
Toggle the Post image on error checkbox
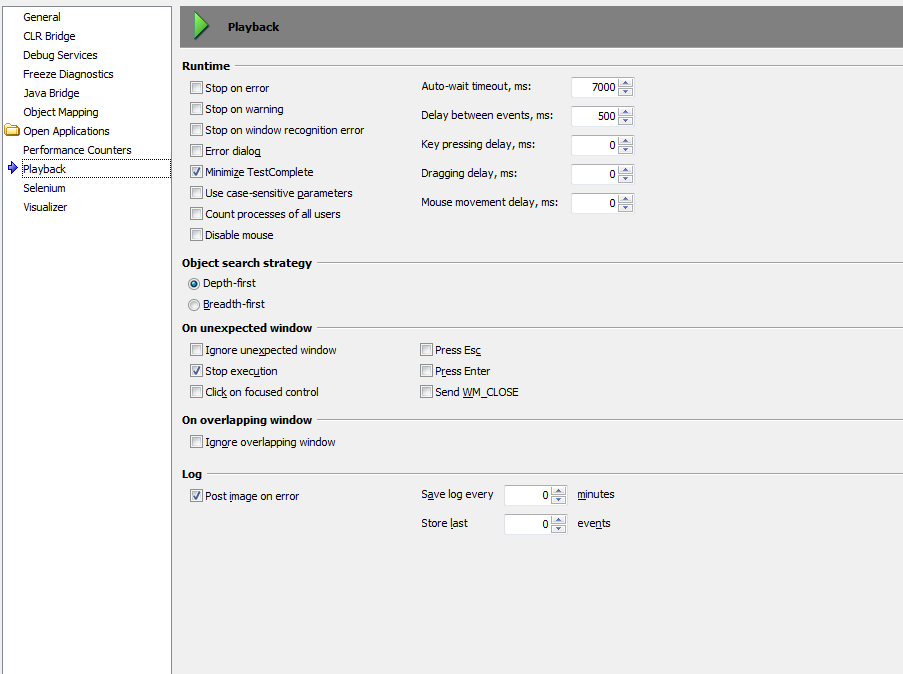tap(196, 496)
